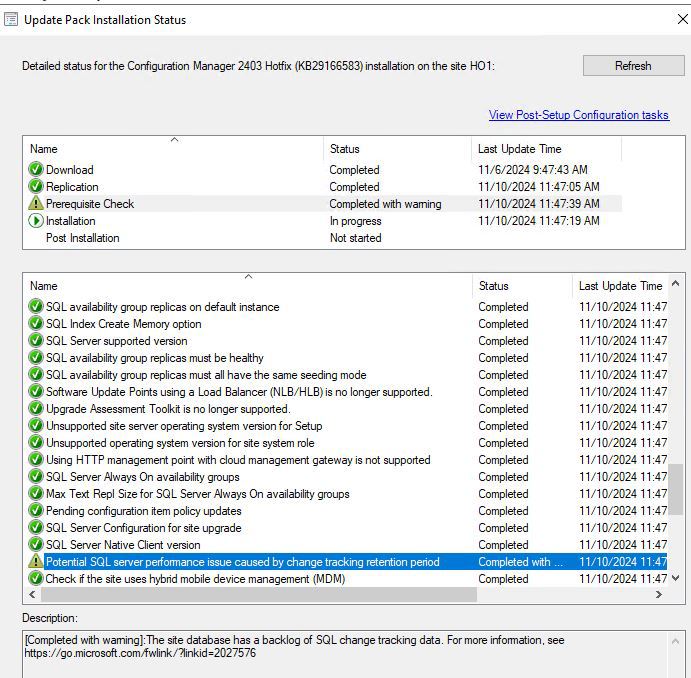This screenshot has width=691, height=678.
Task: Click Download time 11/6/2024 9:47:43 AM
Action: click(533, 170)
